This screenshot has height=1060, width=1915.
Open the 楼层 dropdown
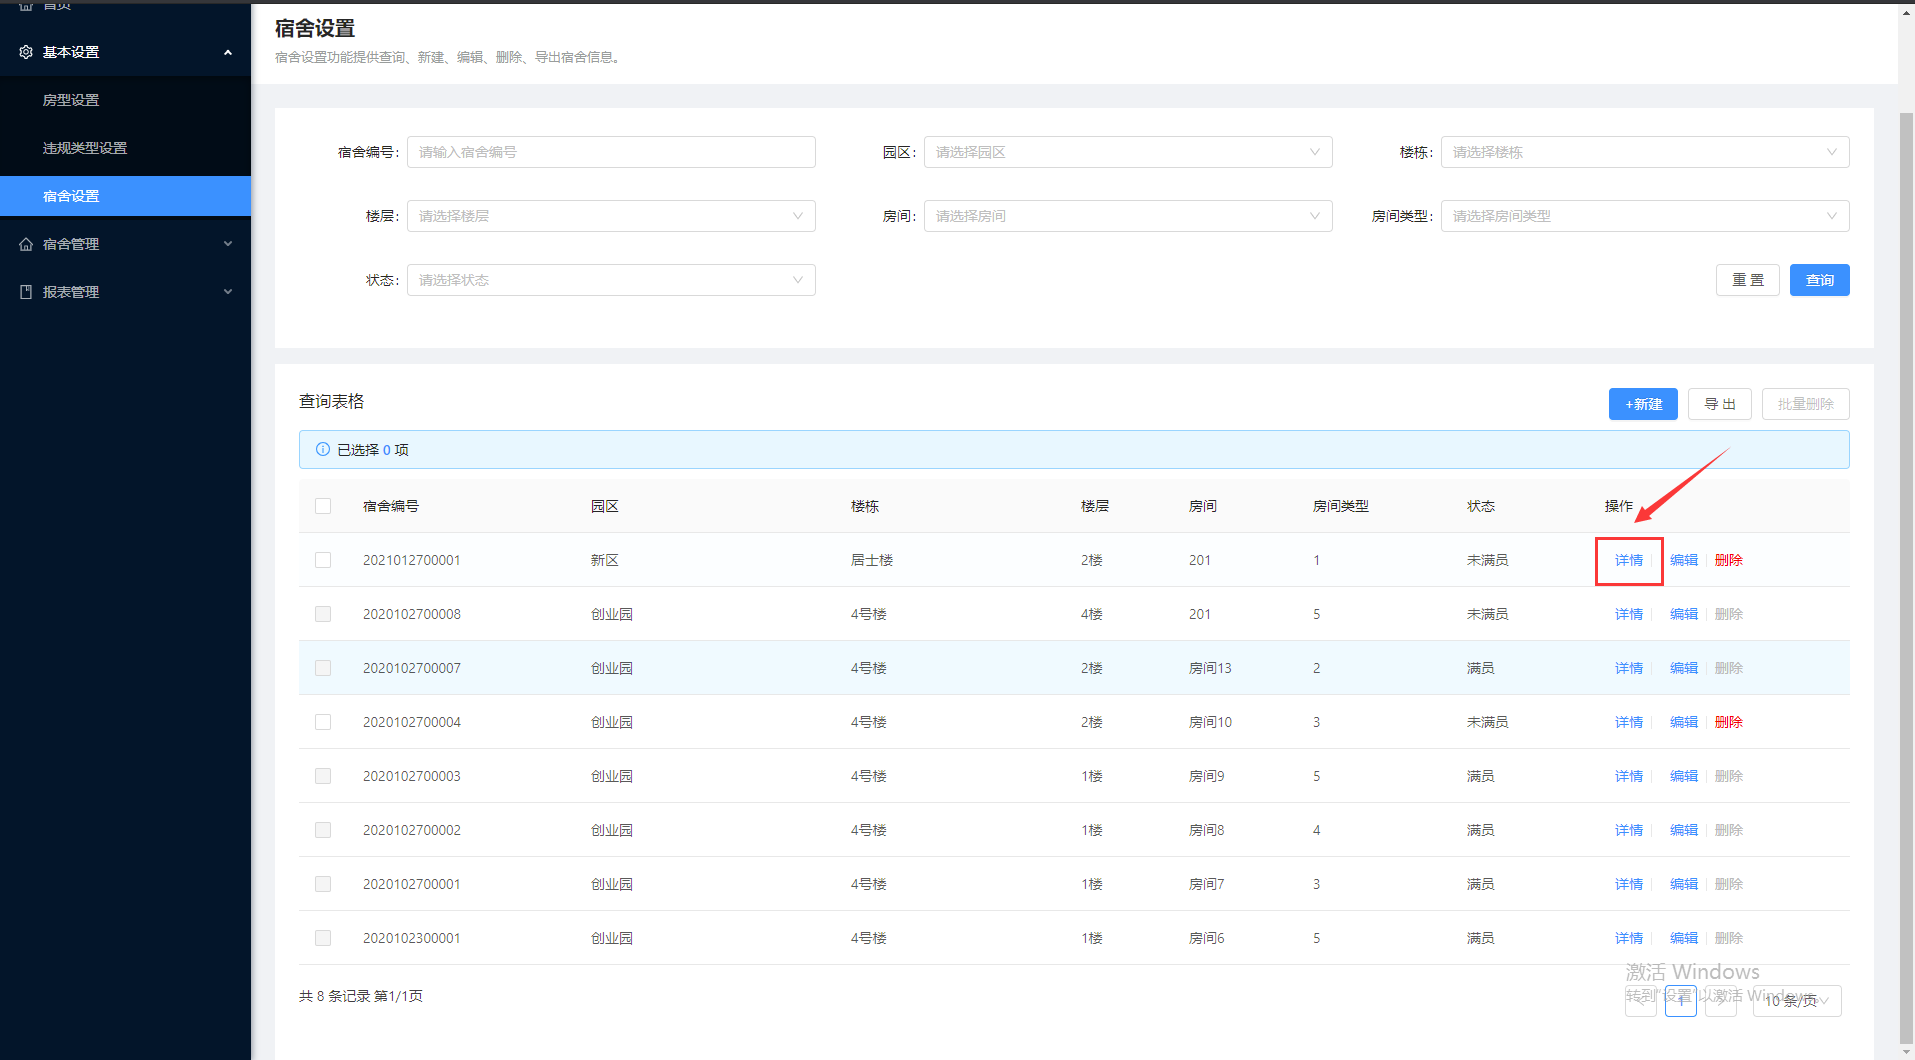point(611,216)
